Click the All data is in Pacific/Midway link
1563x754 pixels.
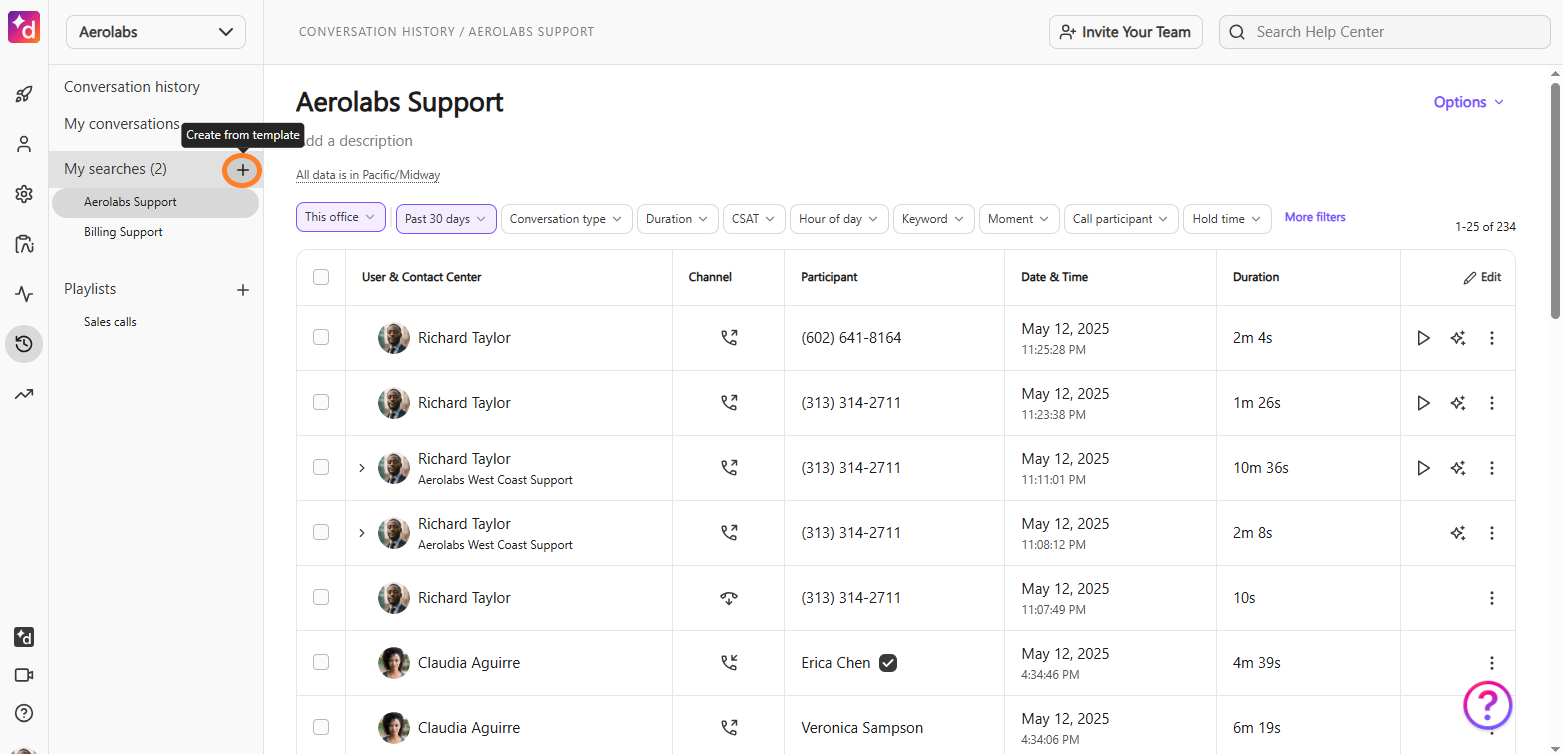pos(368,175)
